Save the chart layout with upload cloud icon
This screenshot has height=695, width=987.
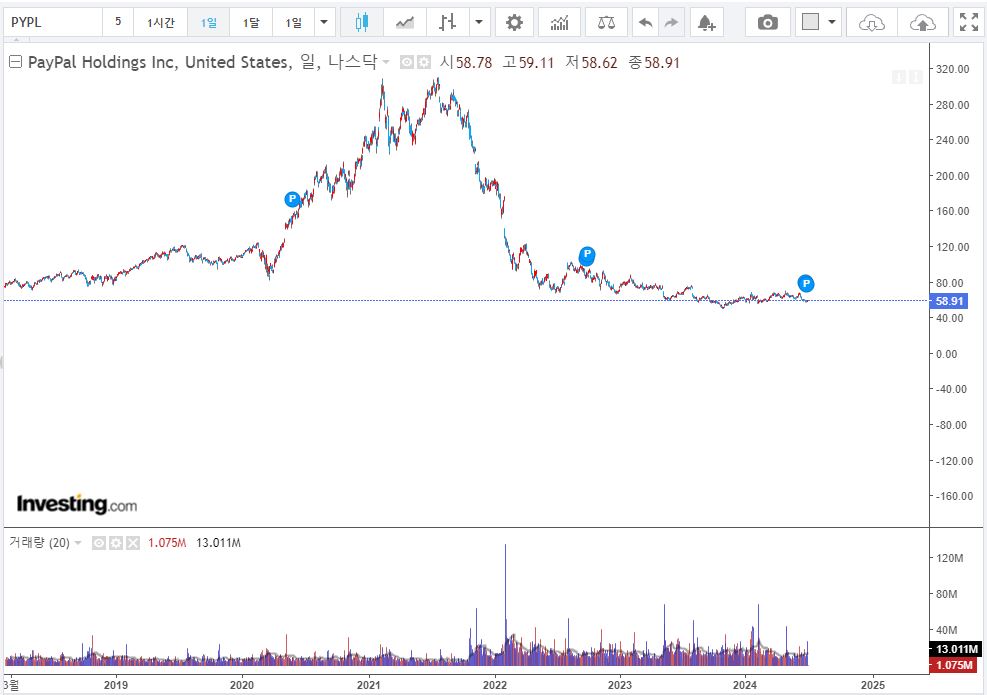click(x=923, y=23)
